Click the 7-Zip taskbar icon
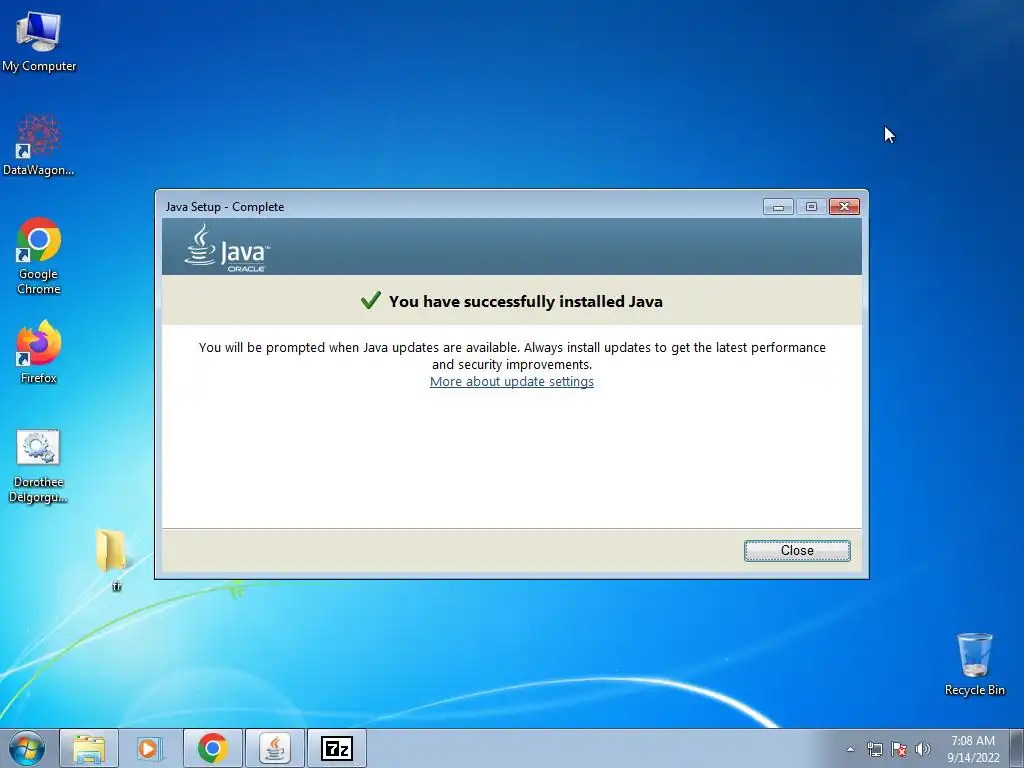Image resolution: width=1024 pixels, height=768 pixels. click(x=336, y=748)
